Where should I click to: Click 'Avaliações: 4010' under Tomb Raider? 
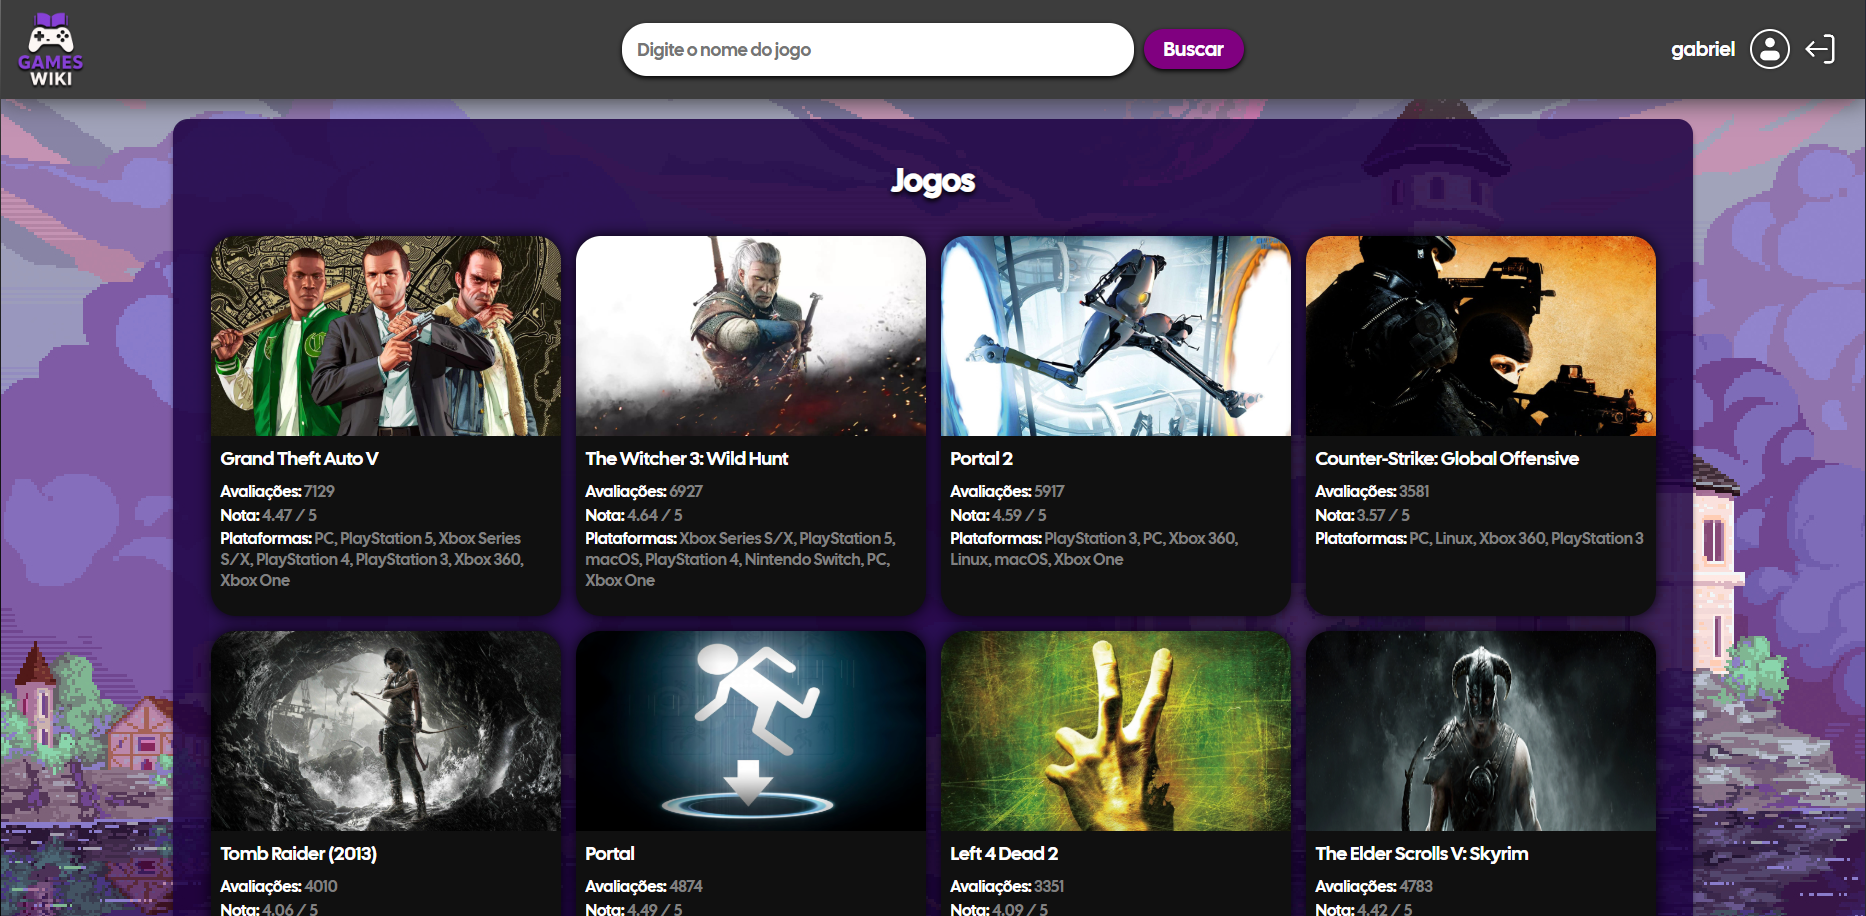279,886
